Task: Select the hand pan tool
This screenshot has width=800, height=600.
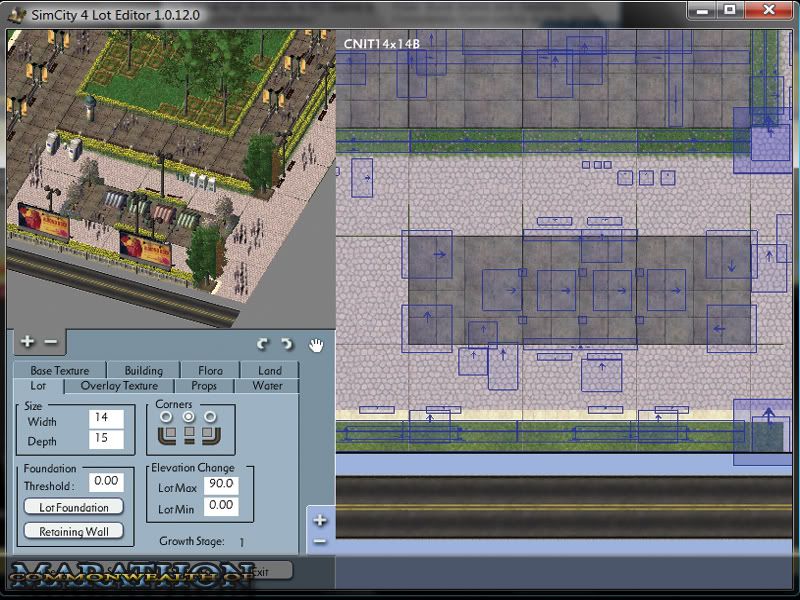Action: click(316, 345)
